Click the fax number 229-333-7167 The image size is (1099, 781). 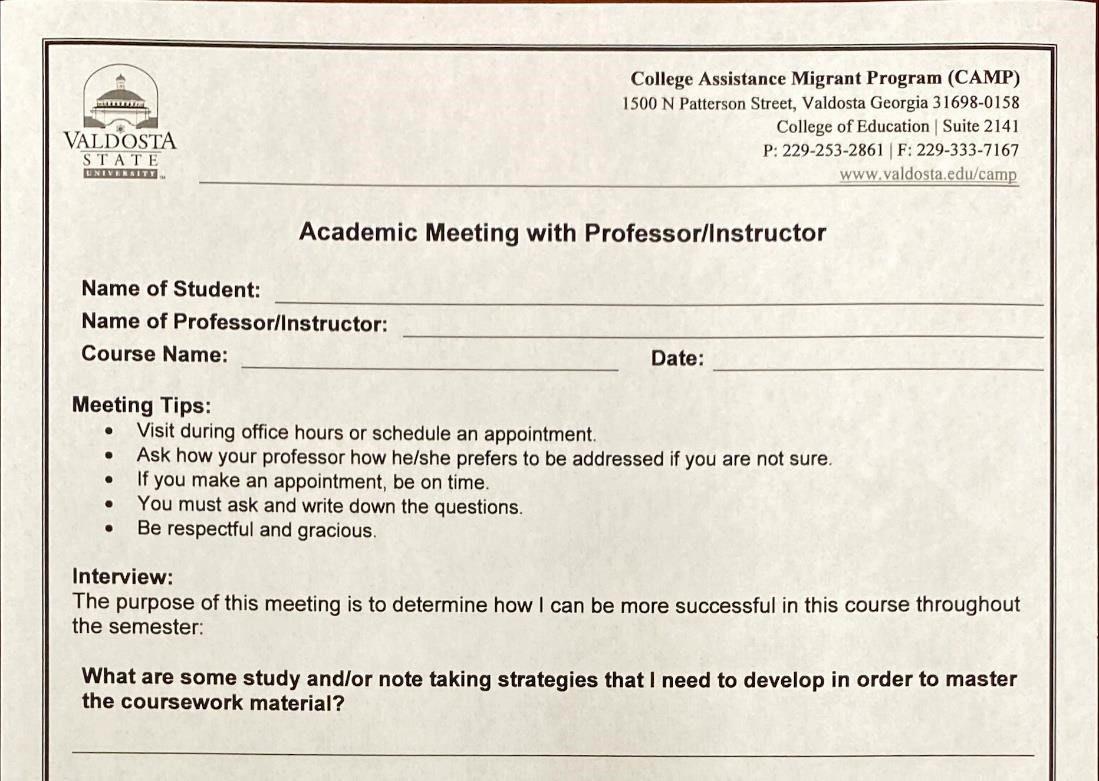[967, 150]
